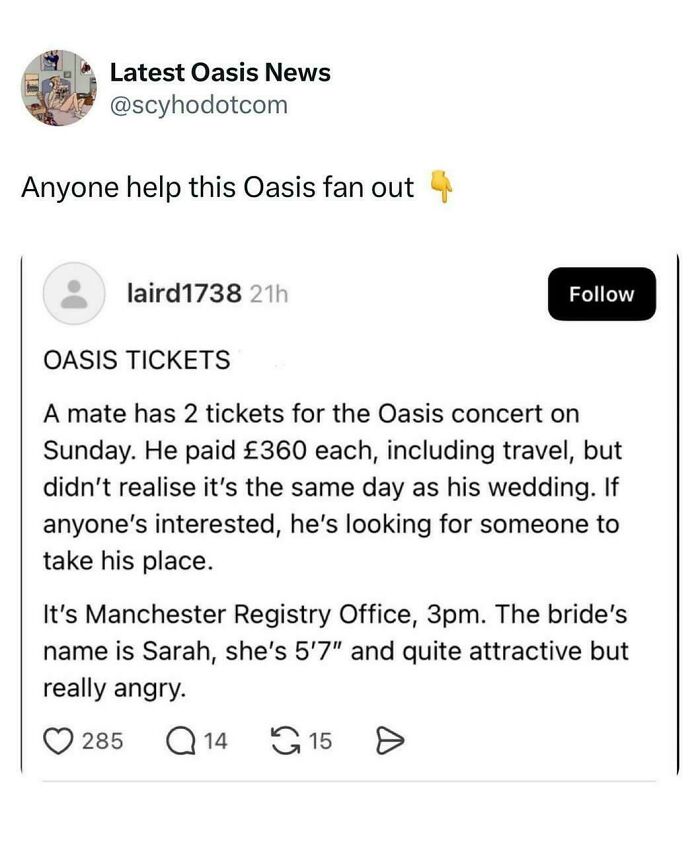Screen dimensions: 700x846
Task: Open the Latest Oasis News profile picture
Action: click(58, 88)
